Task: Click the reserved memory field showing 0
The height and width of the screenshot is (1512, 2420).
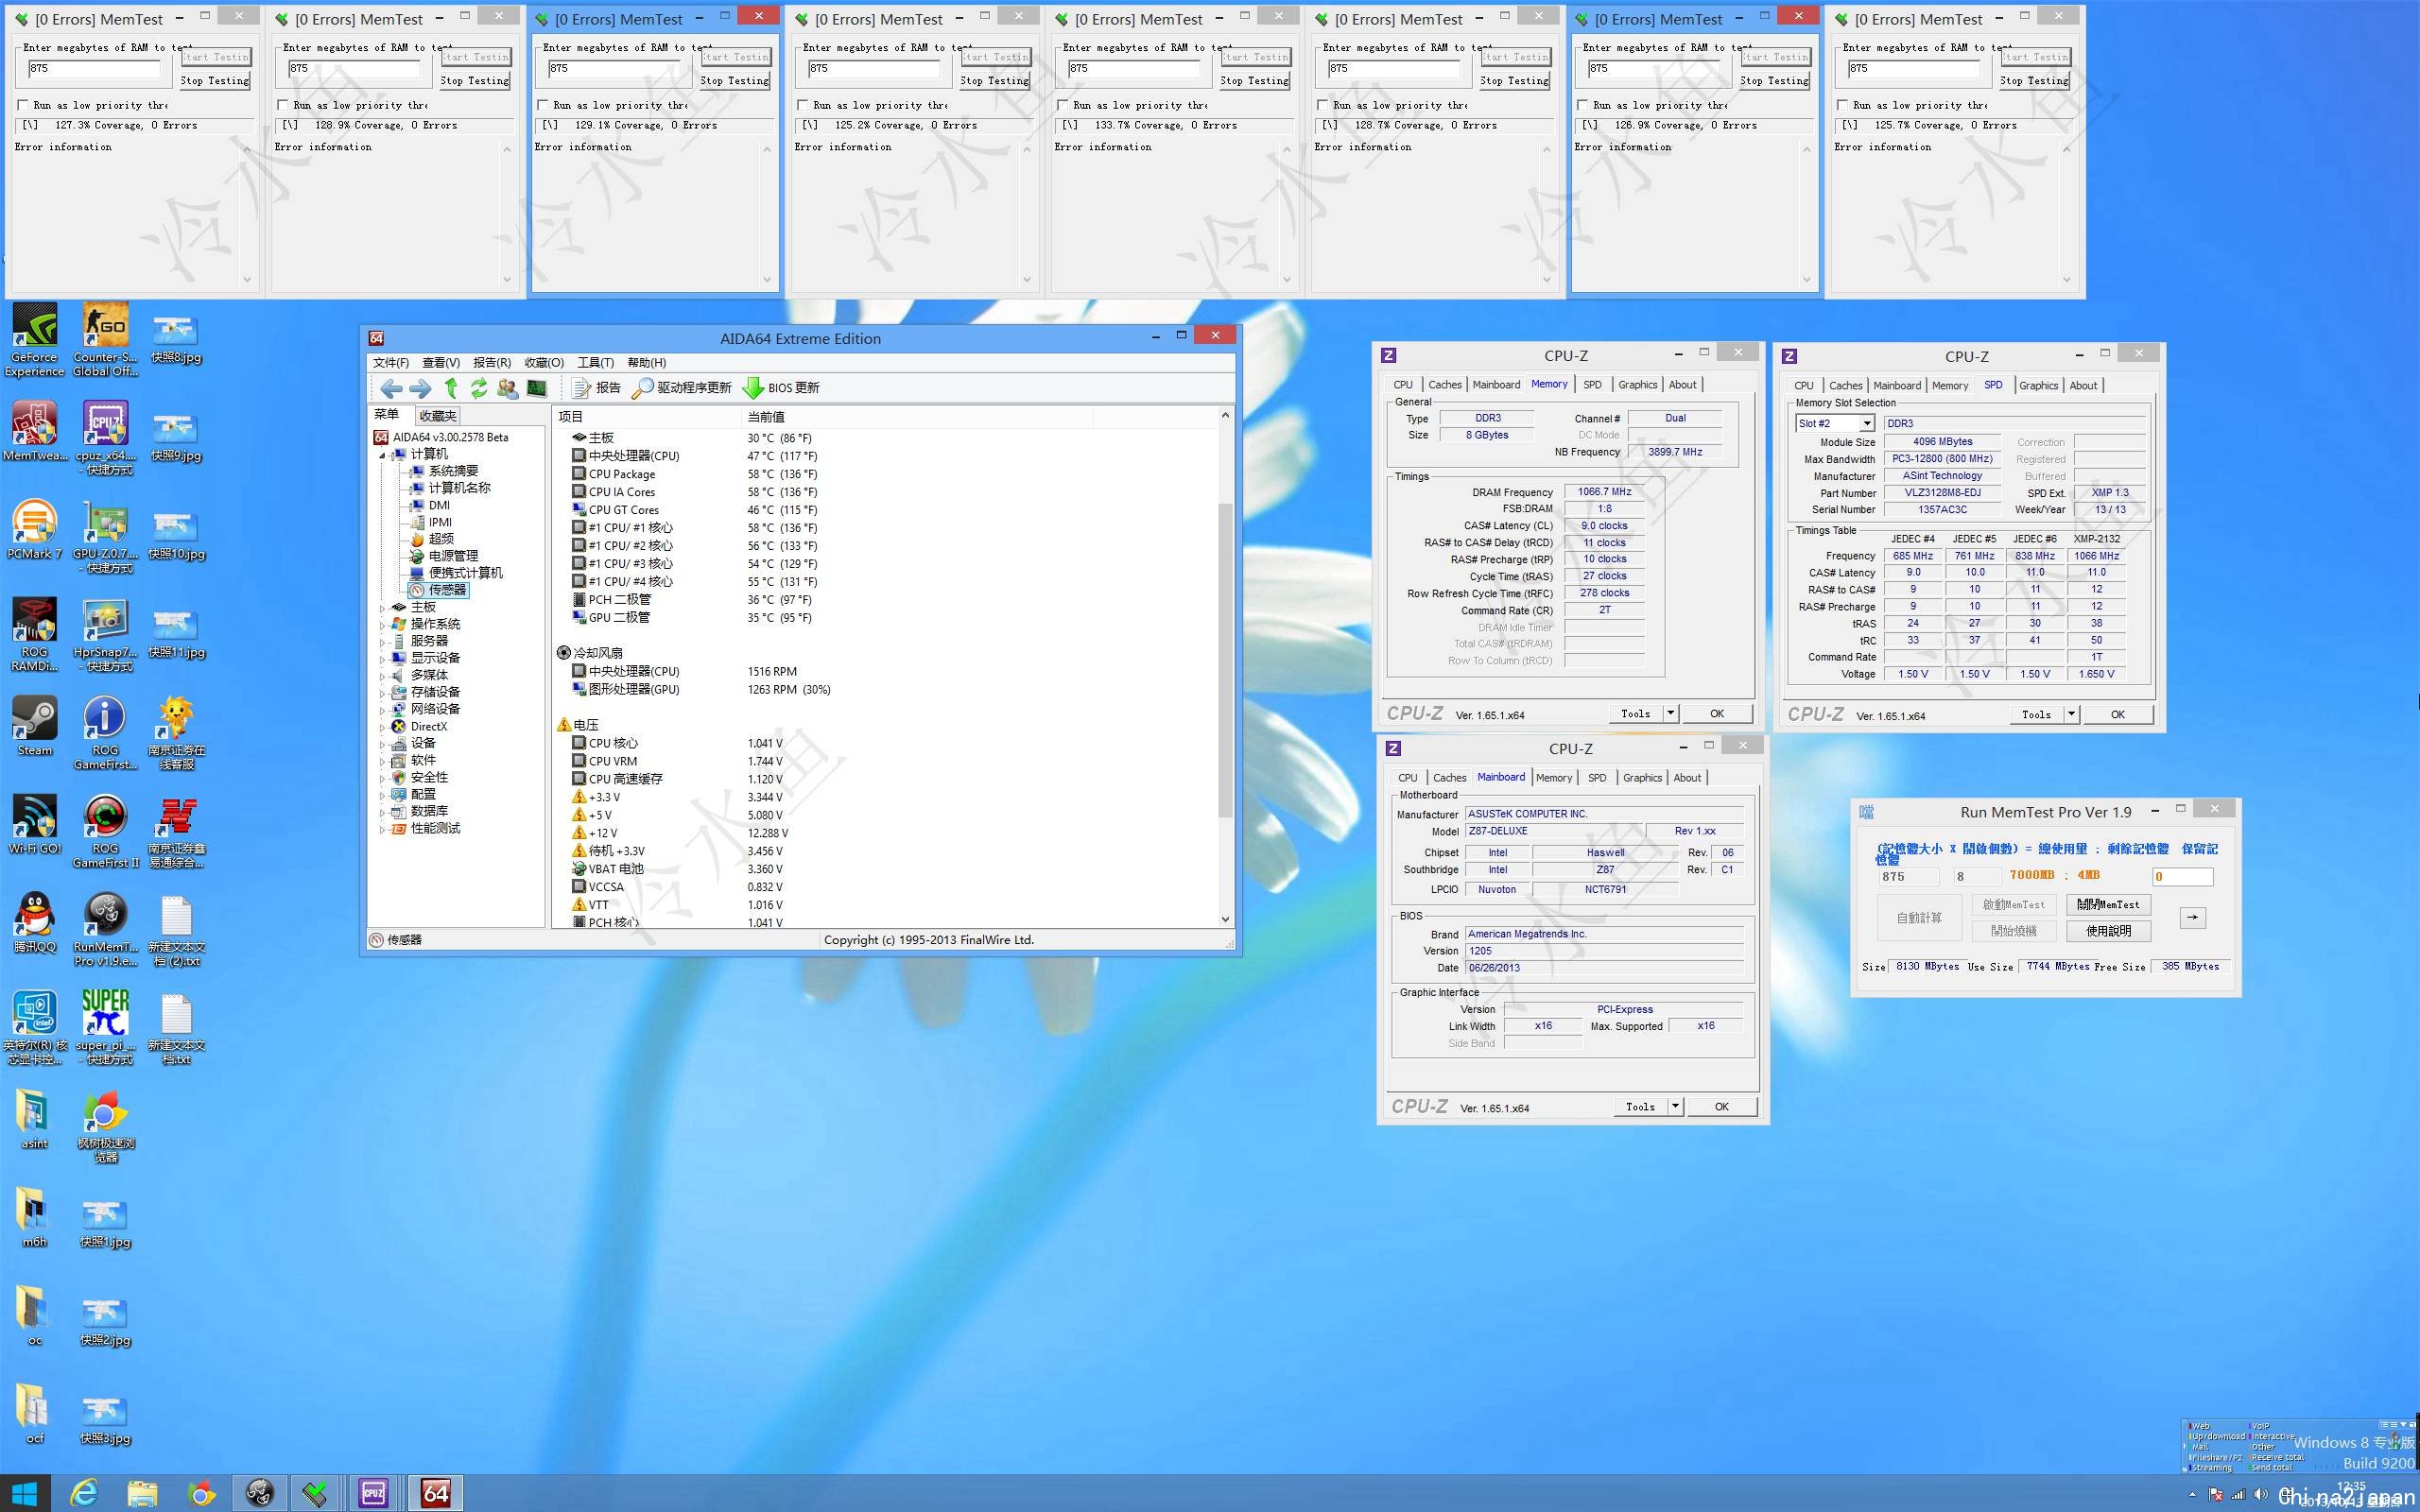Action: click(2182, 877)
